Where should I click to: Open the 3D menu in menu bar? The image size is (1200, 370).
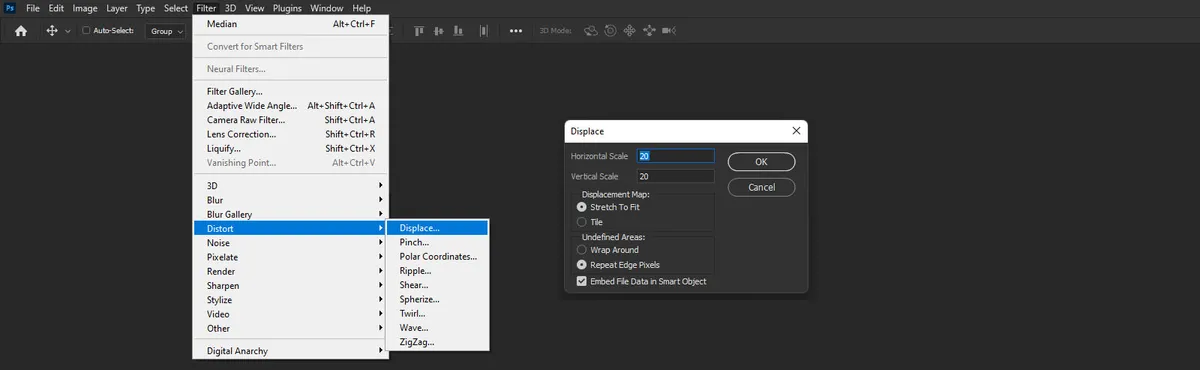click(x=230, y=8)
